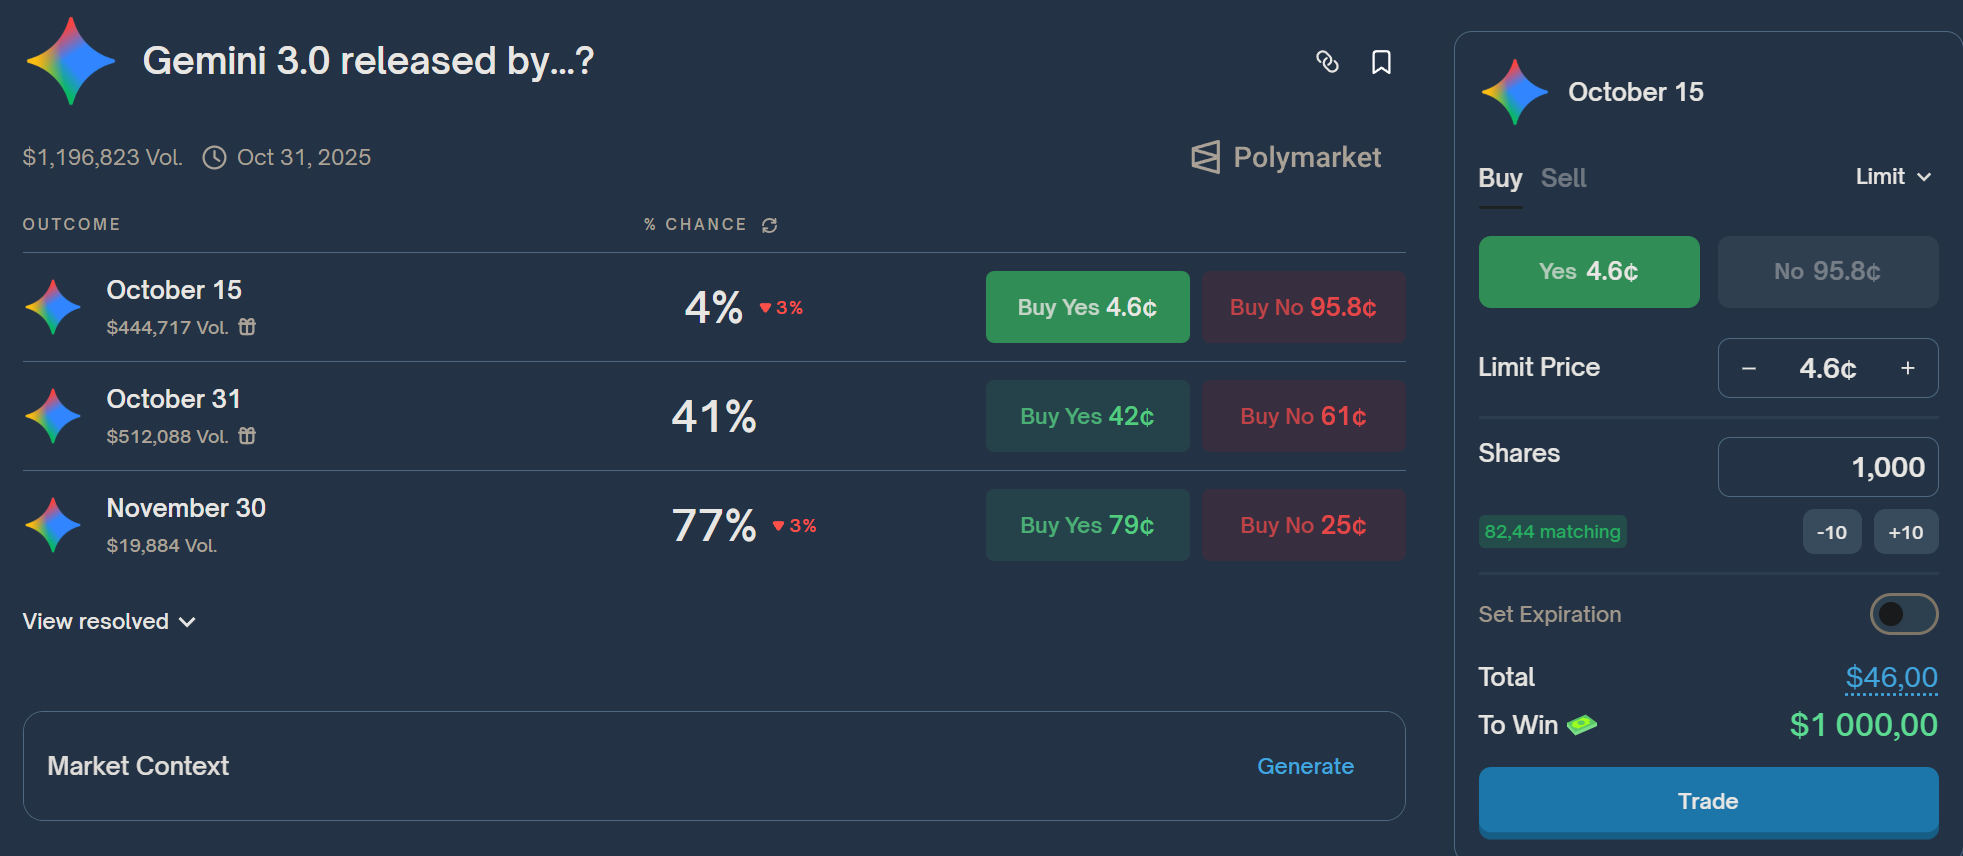Expand the View resolved section
Viewport: 1963px width, 856px height.
click(109, 622)
